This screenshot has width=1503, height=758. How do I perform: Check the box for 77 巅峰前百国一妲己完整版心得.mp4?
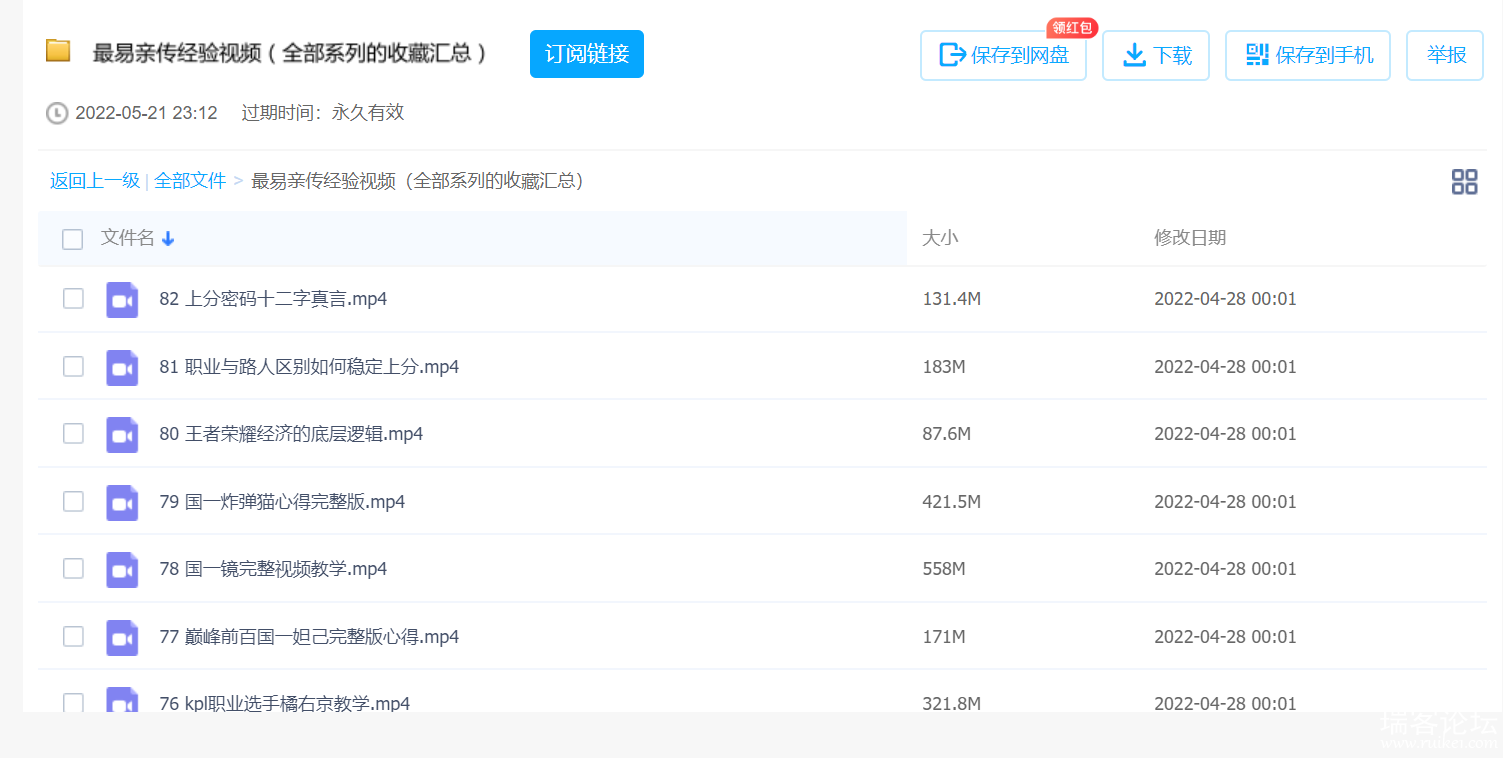tap(73, 636)
